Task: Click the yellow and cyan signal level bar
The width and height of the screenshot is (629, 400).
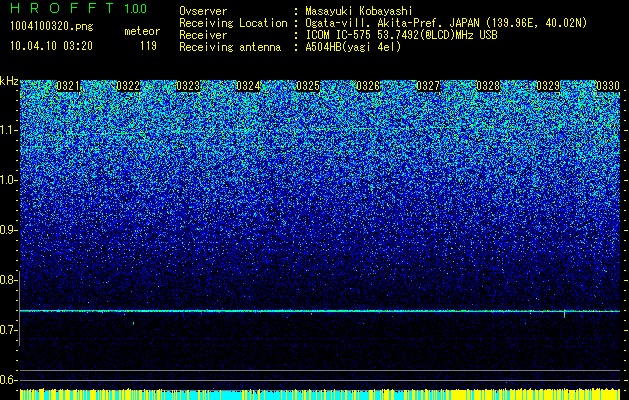Action: tap(320, 394)
